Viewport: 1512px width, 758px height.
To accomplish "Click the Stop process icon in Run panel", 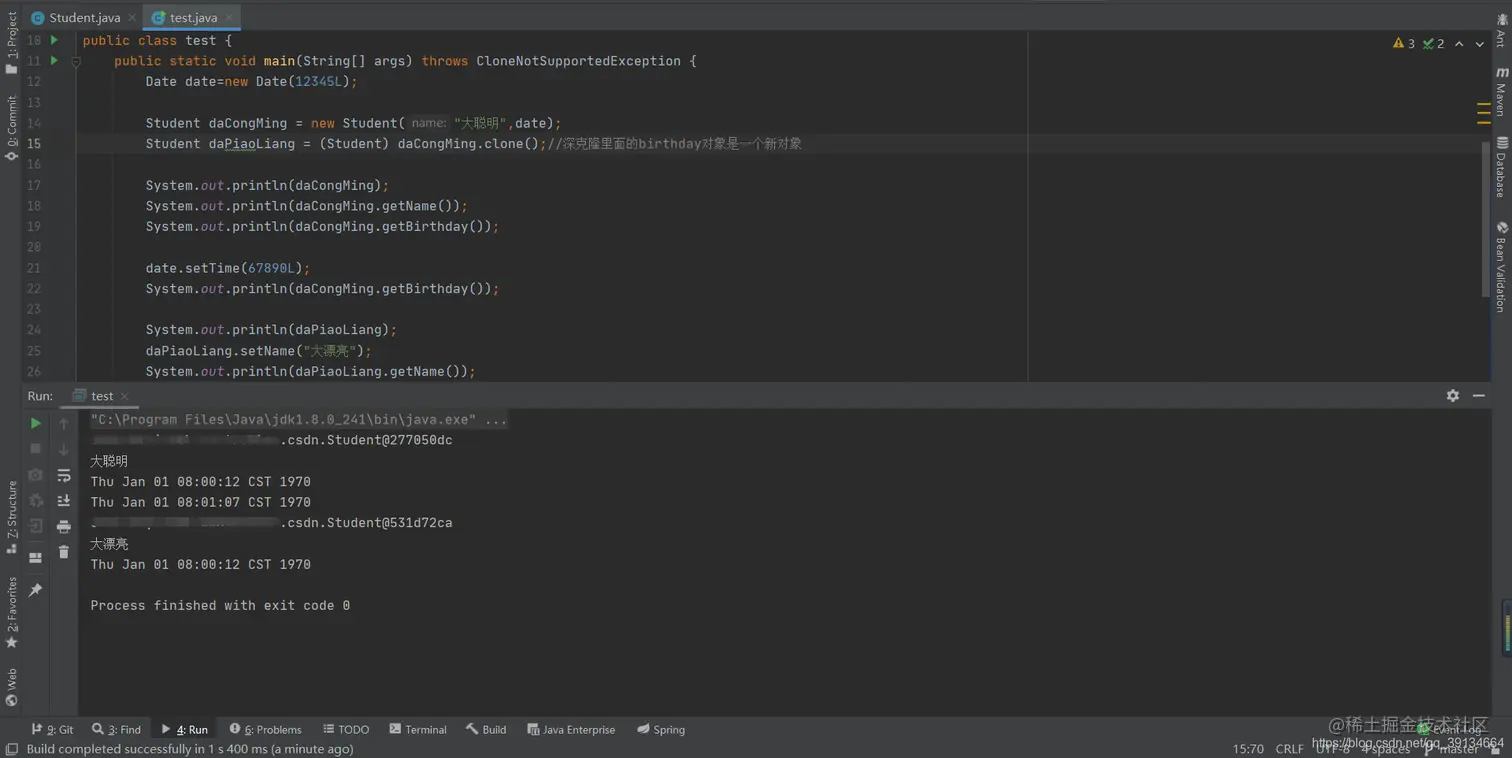I will point(36,449).
